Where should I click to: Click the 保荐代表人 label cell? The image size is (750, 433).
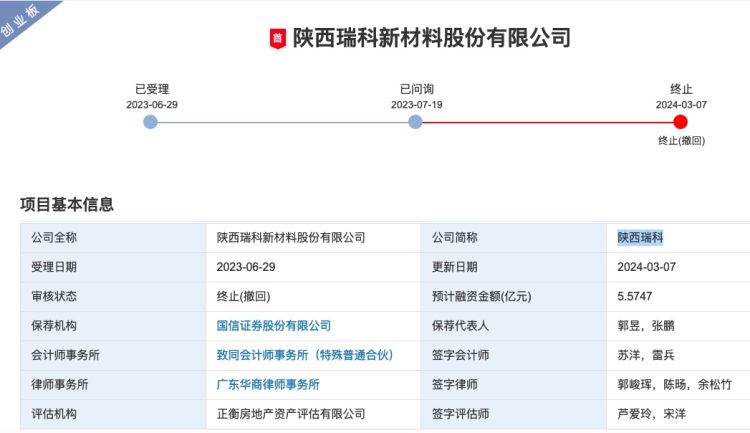click(514, 326)
